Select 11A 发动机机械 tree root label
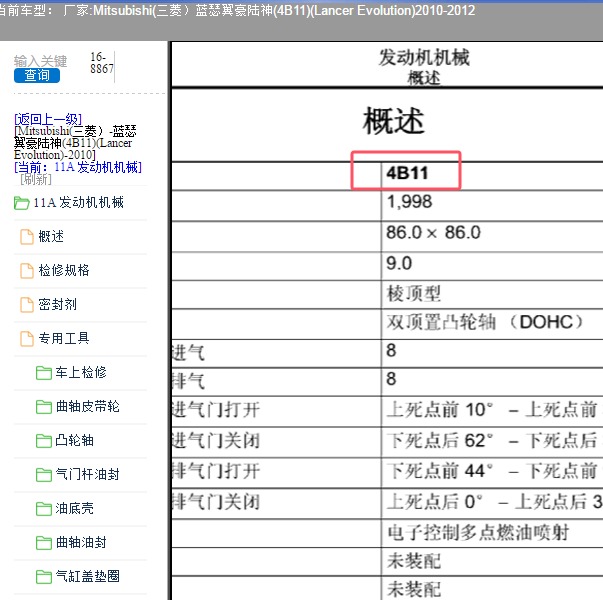Viewport: 603px width, 600px height. click(x=78, y=202)
